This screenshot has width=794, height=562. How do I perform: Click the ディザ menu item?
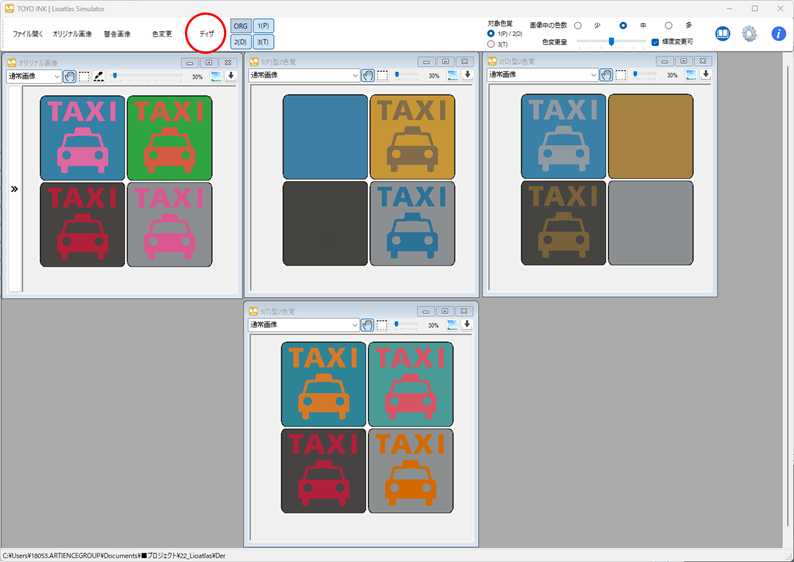pos(206,34)
